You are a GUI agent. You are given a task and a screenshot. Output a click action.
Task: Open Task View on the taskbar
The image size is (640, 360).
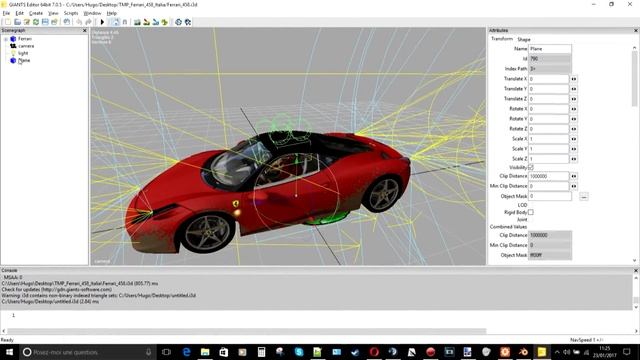(166, 352)
